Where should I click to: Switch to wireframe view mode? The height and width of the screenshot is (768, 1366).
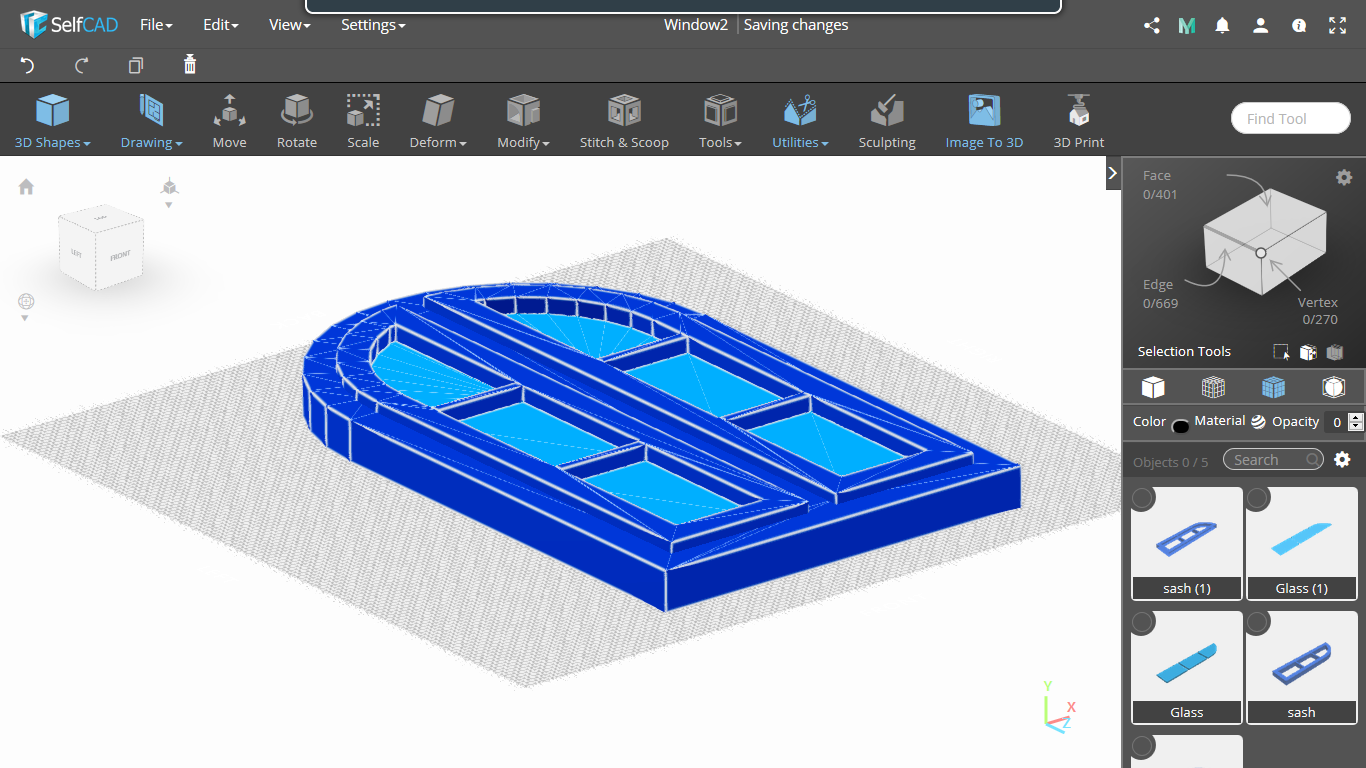coord(1213,387)
